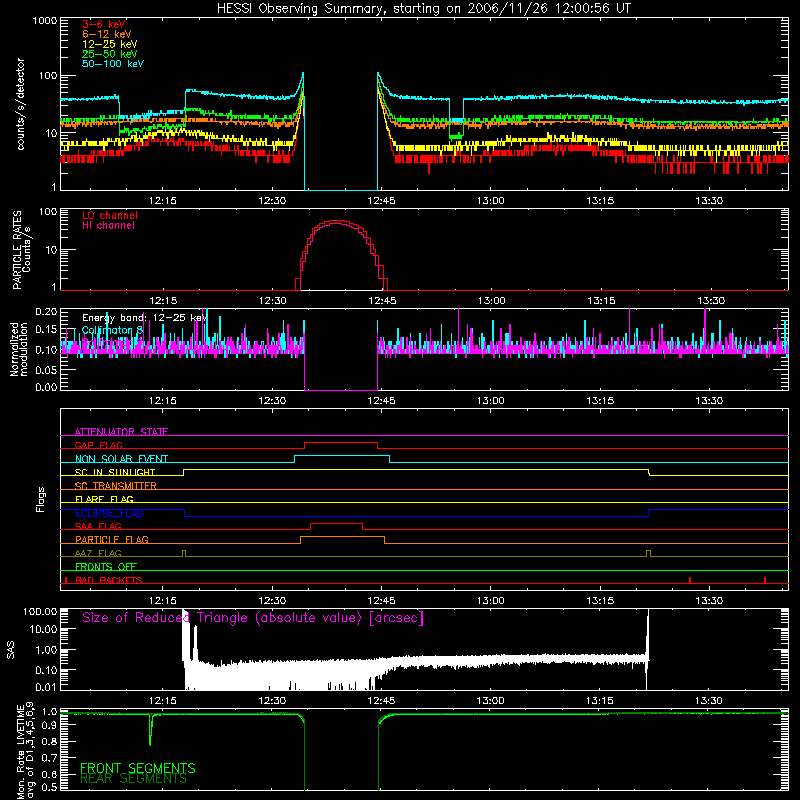Click the HI channel legend label
Image resolution: width=800 pixels, height=800 pixels.
pos(109,226)
